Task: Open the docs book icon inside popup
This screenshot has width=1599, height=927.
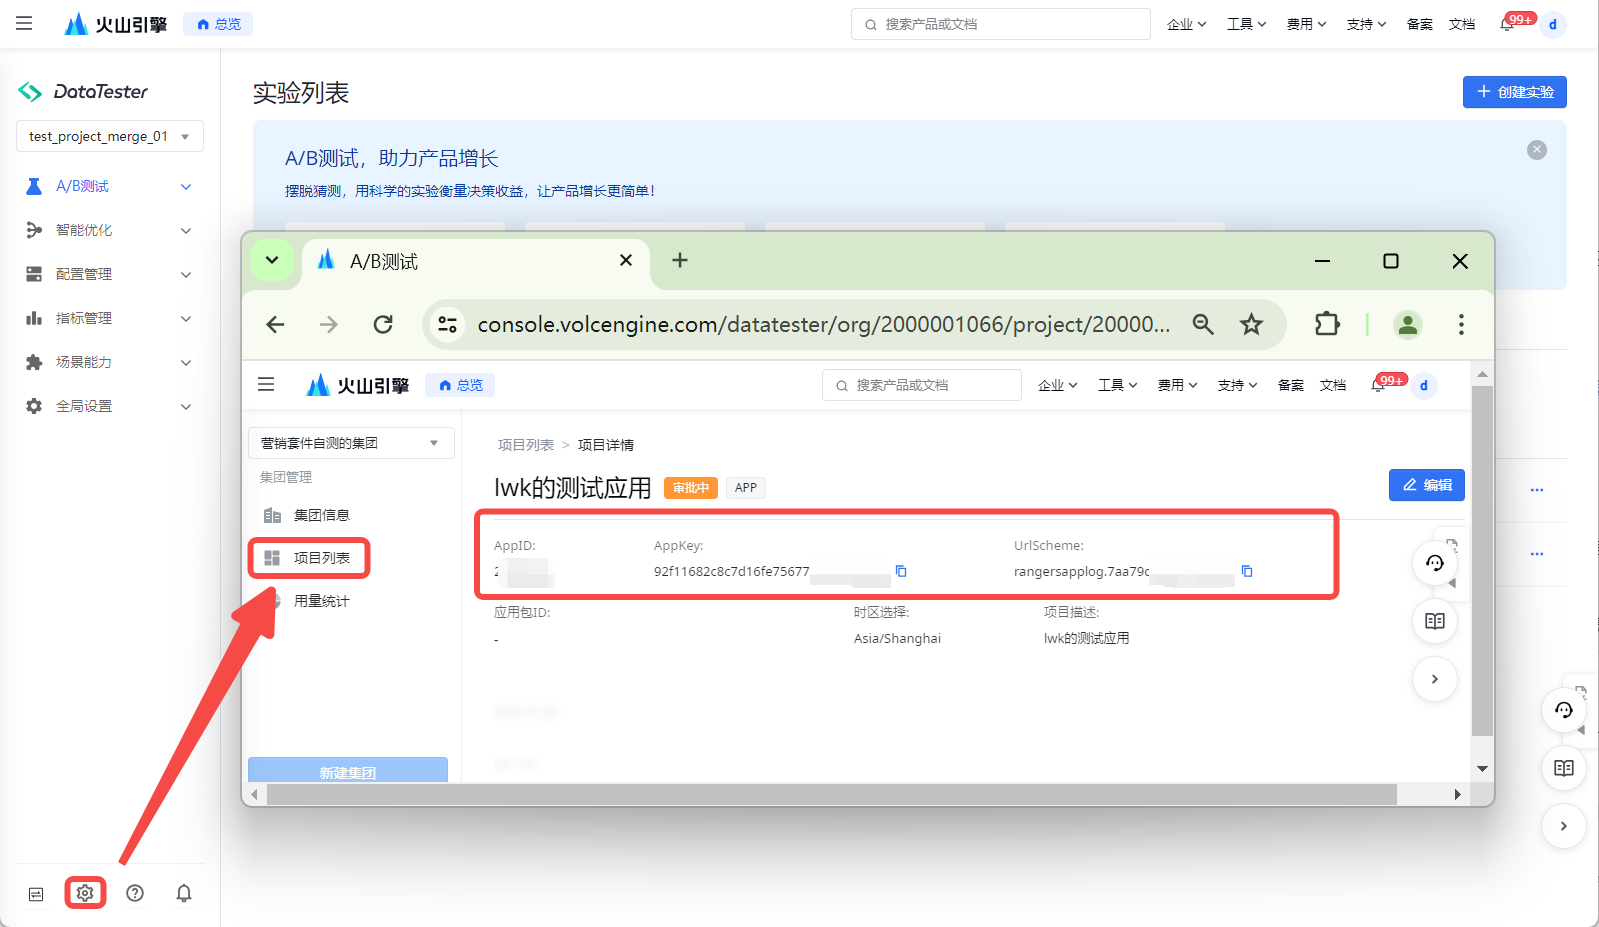Action: tap(1435, 621)
